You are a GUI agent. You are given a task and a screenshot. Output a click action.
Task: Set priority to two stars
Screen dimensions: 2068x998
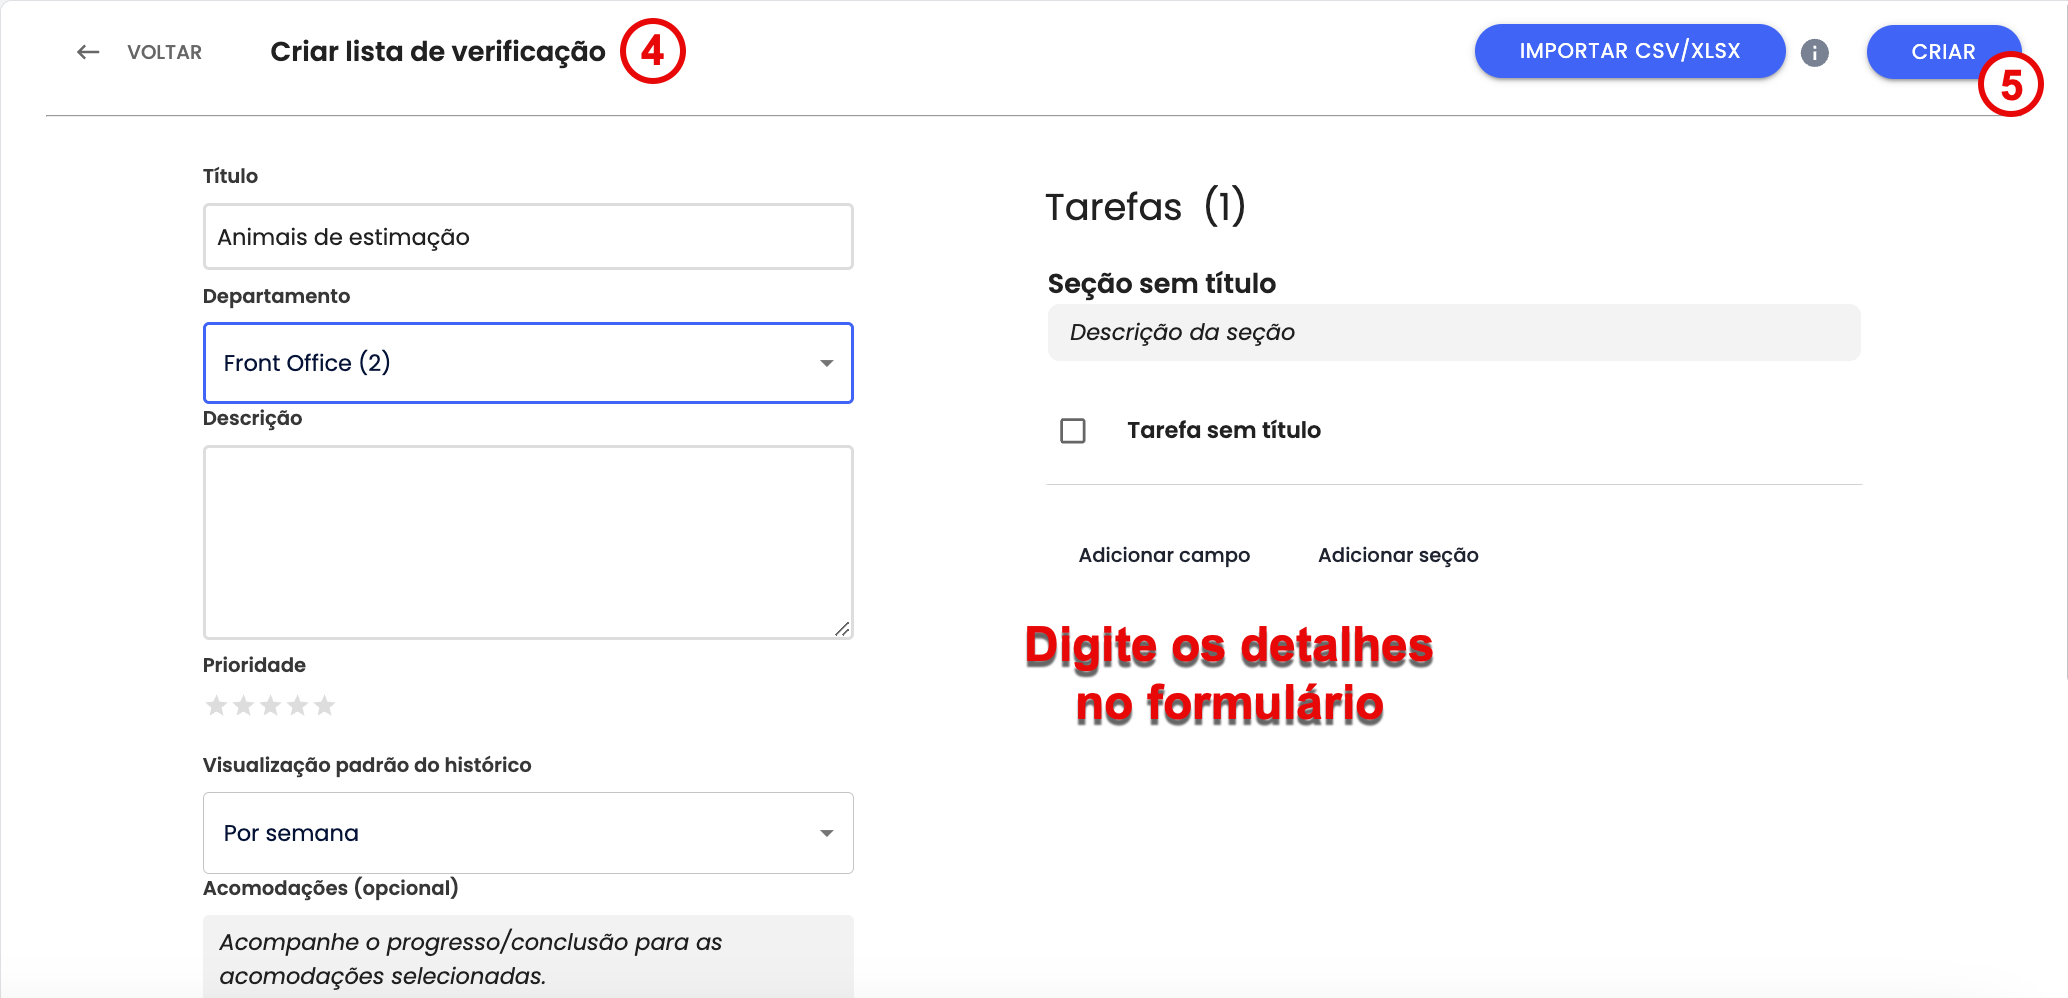[243, 706]
